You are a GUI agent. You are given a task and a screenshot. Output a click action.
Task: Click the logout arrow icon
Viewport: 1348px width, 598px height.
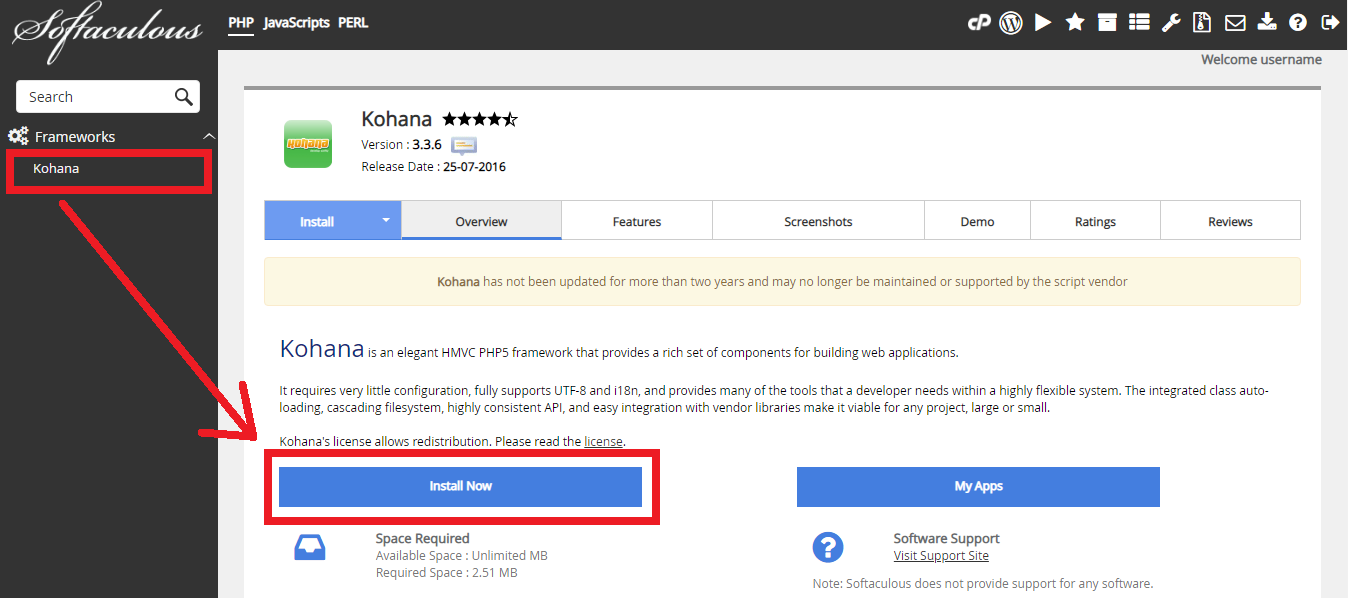pos(1330,22)
